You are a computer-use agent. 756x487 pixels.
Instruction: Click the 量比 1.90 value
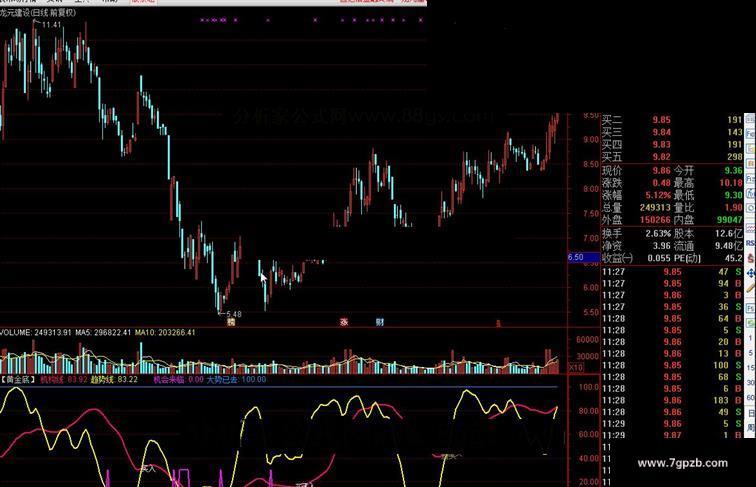point(733,207)
